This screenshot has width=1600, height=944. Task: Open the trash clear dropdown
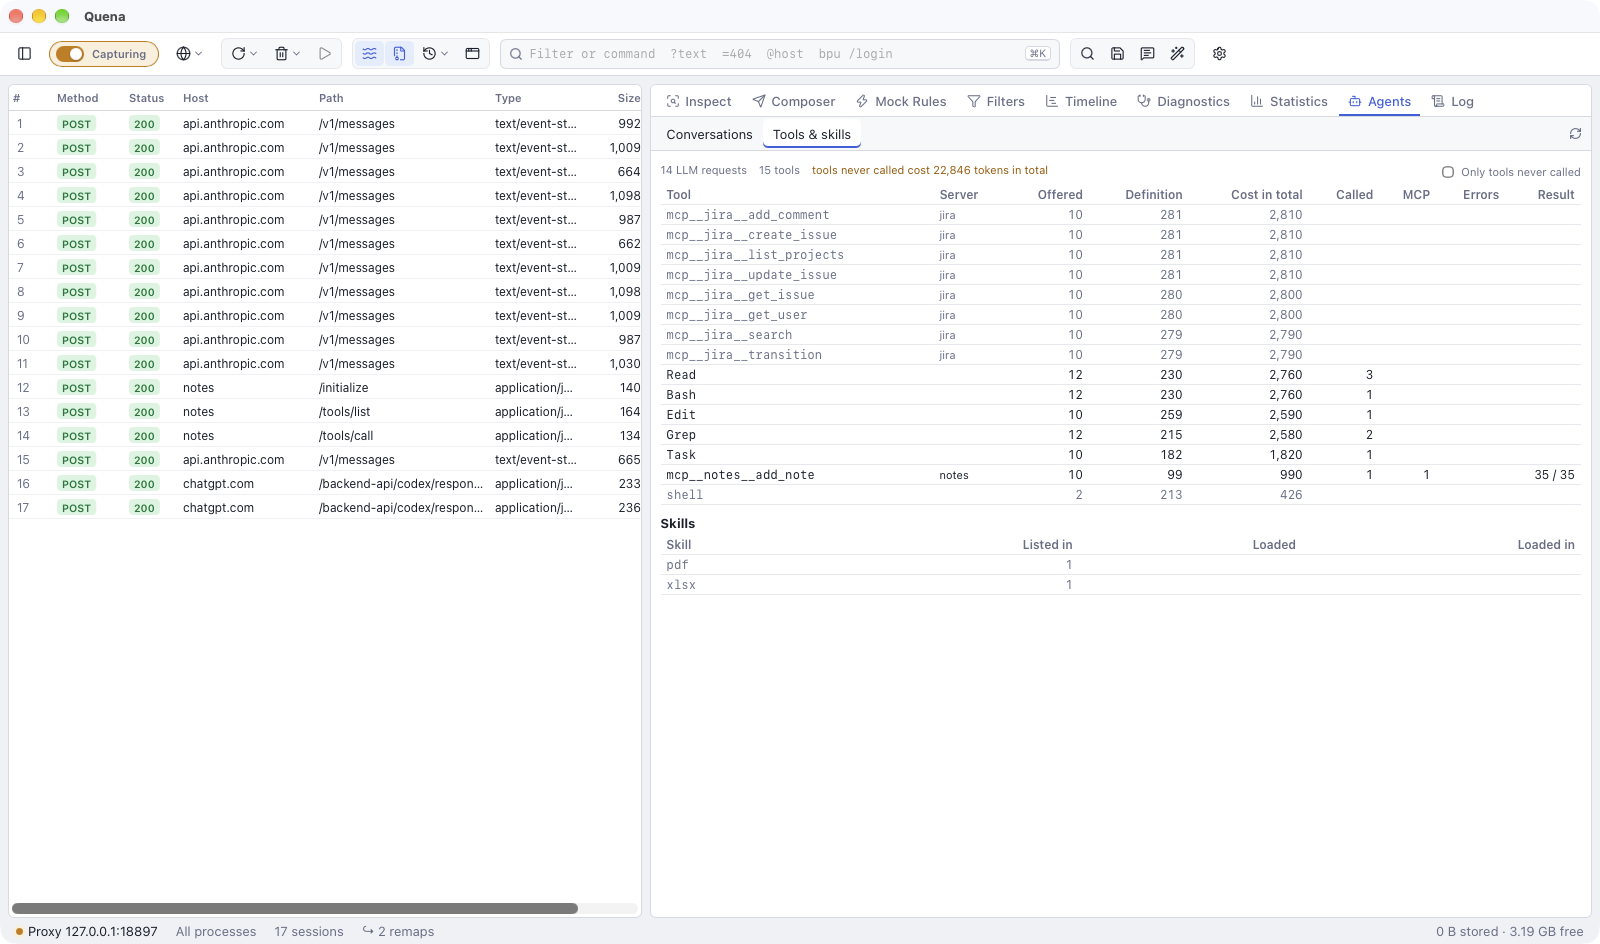click(287, 54)
